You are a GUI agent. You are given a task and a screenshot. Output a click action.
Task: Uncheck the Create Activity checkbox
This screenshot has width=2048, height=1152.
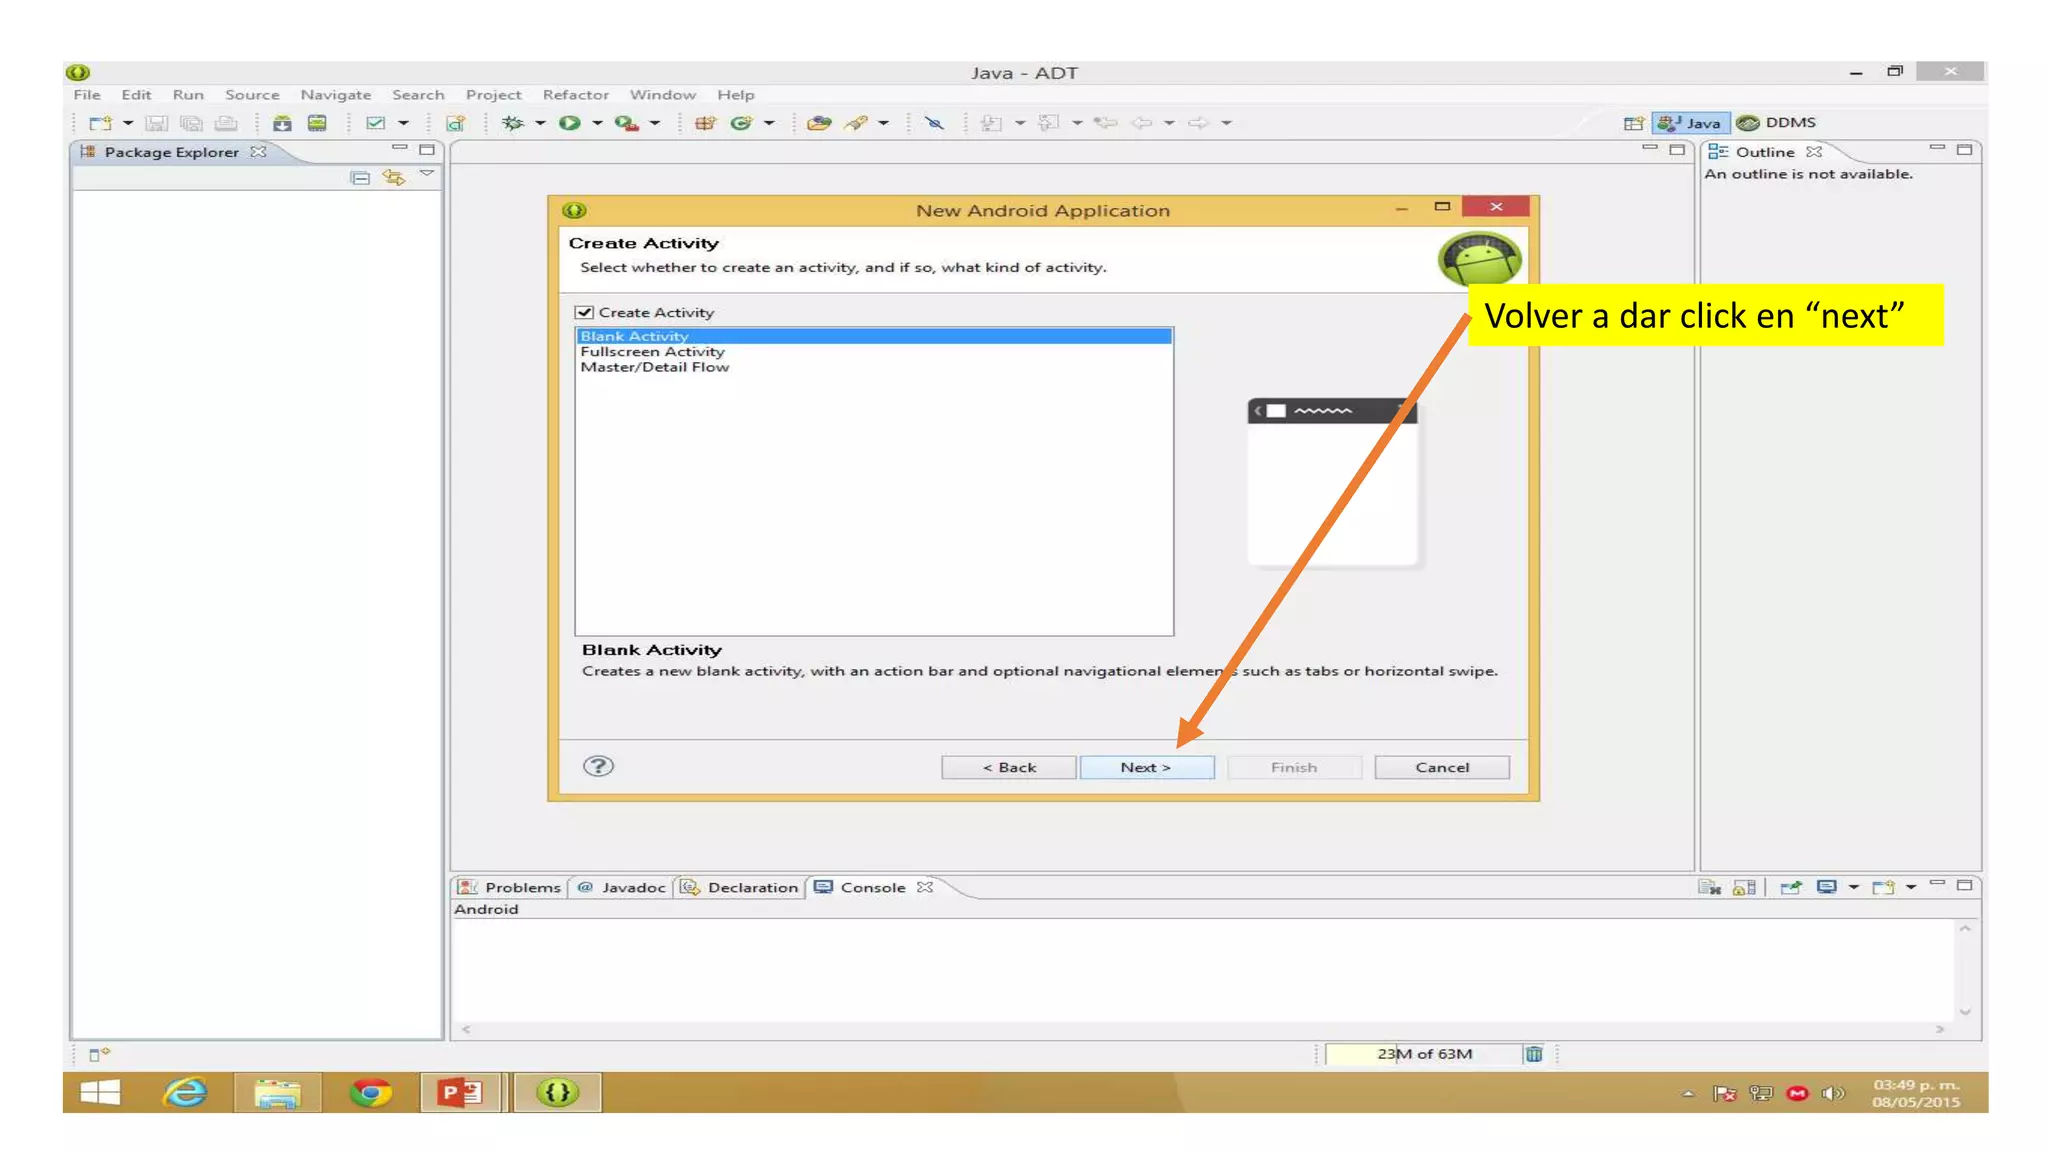[585, 312]
